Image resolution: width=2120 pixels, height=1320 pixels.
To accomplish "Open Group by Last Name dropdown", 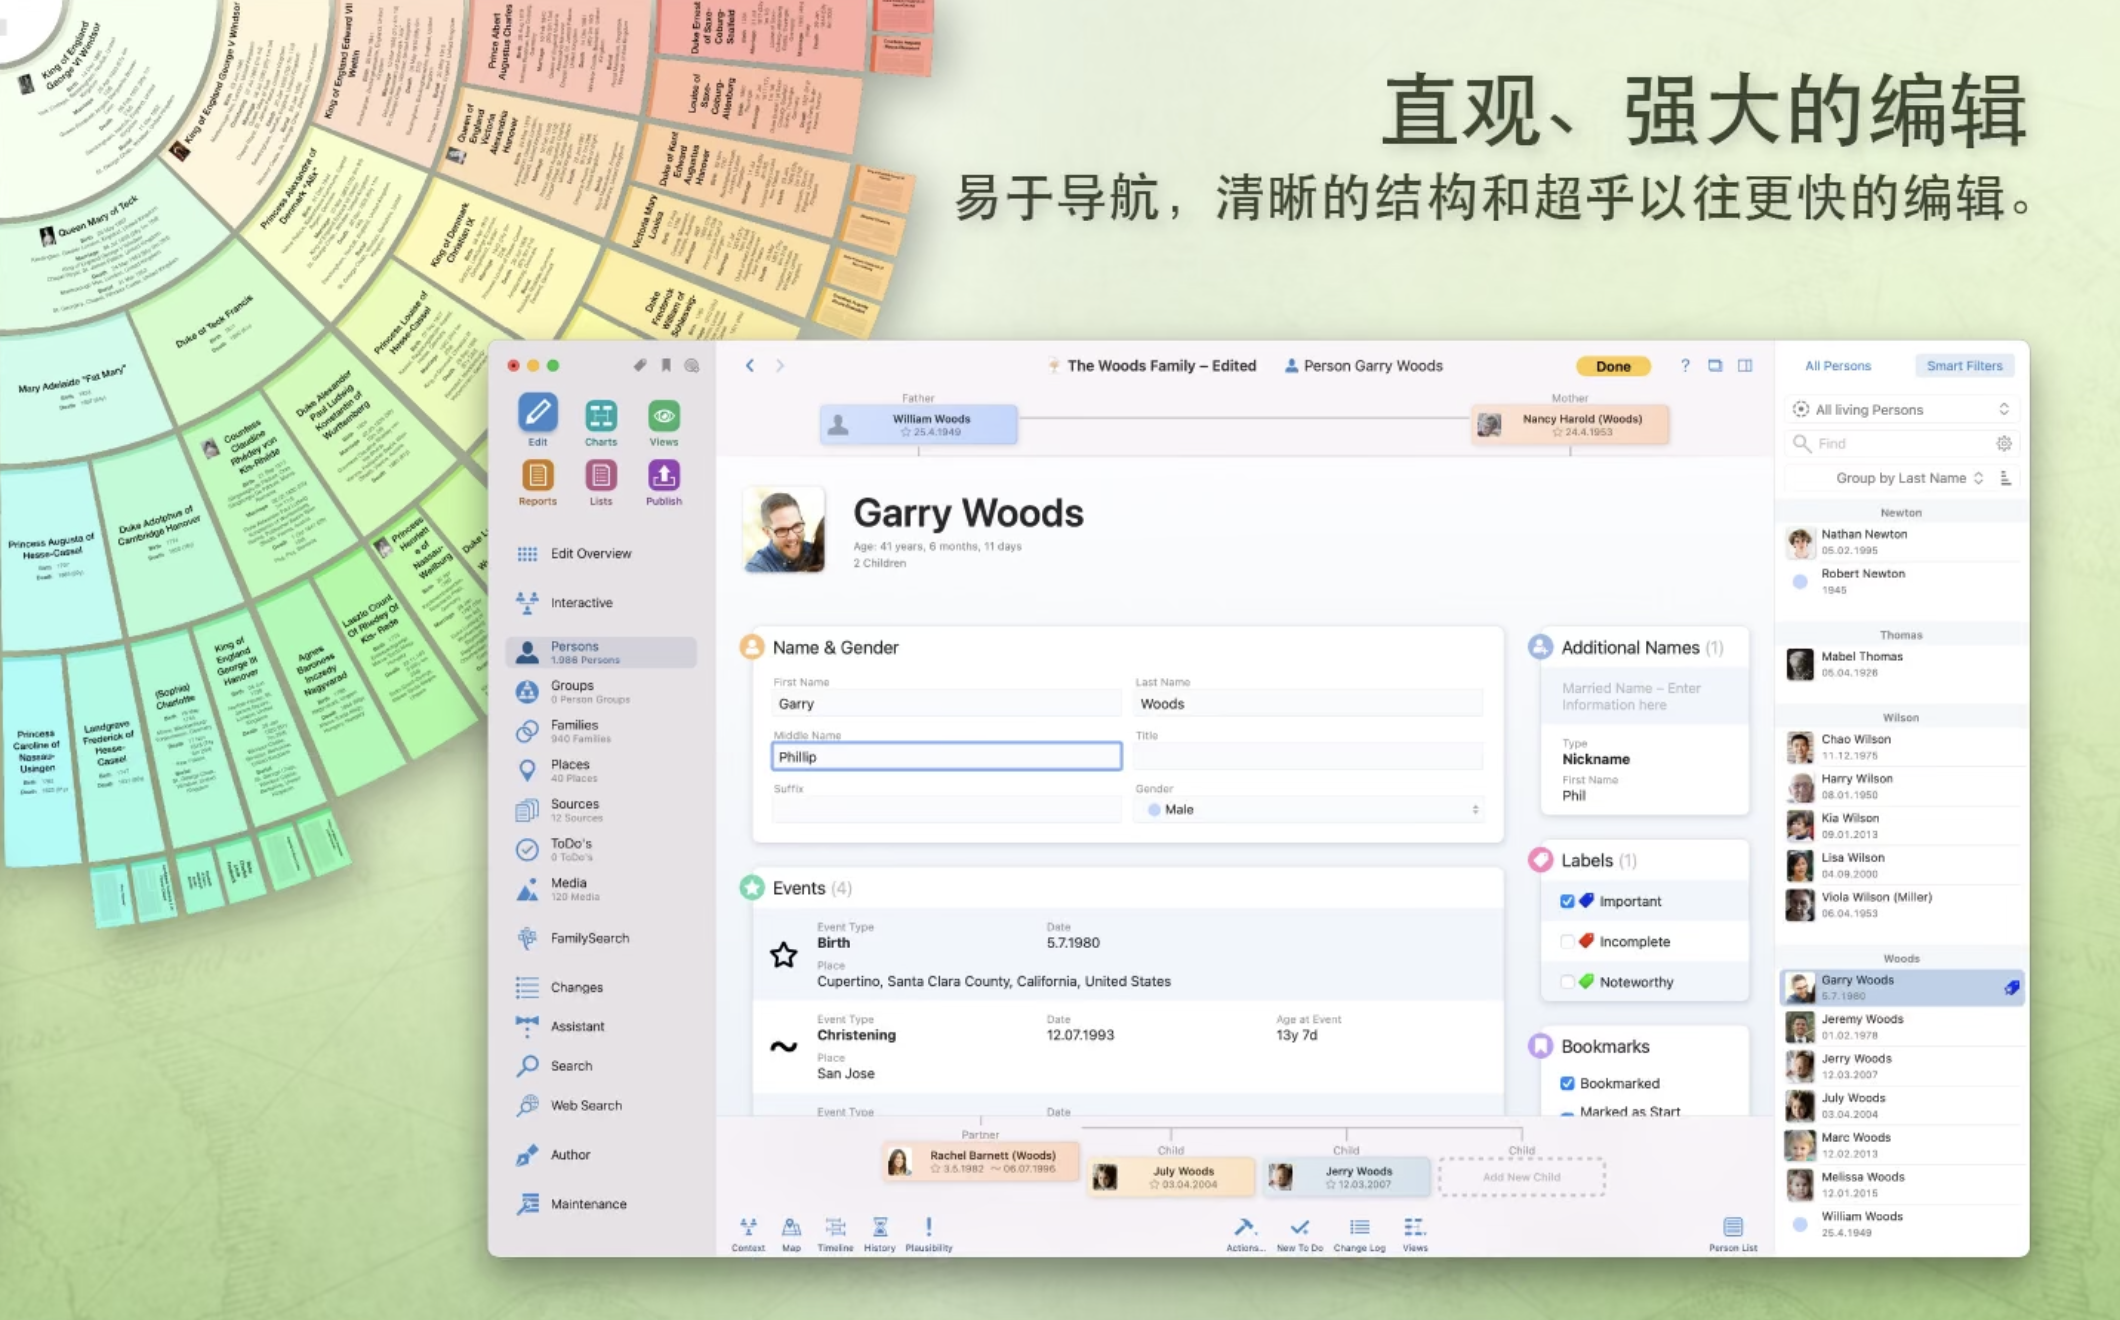I will (x=1908, y=478).
